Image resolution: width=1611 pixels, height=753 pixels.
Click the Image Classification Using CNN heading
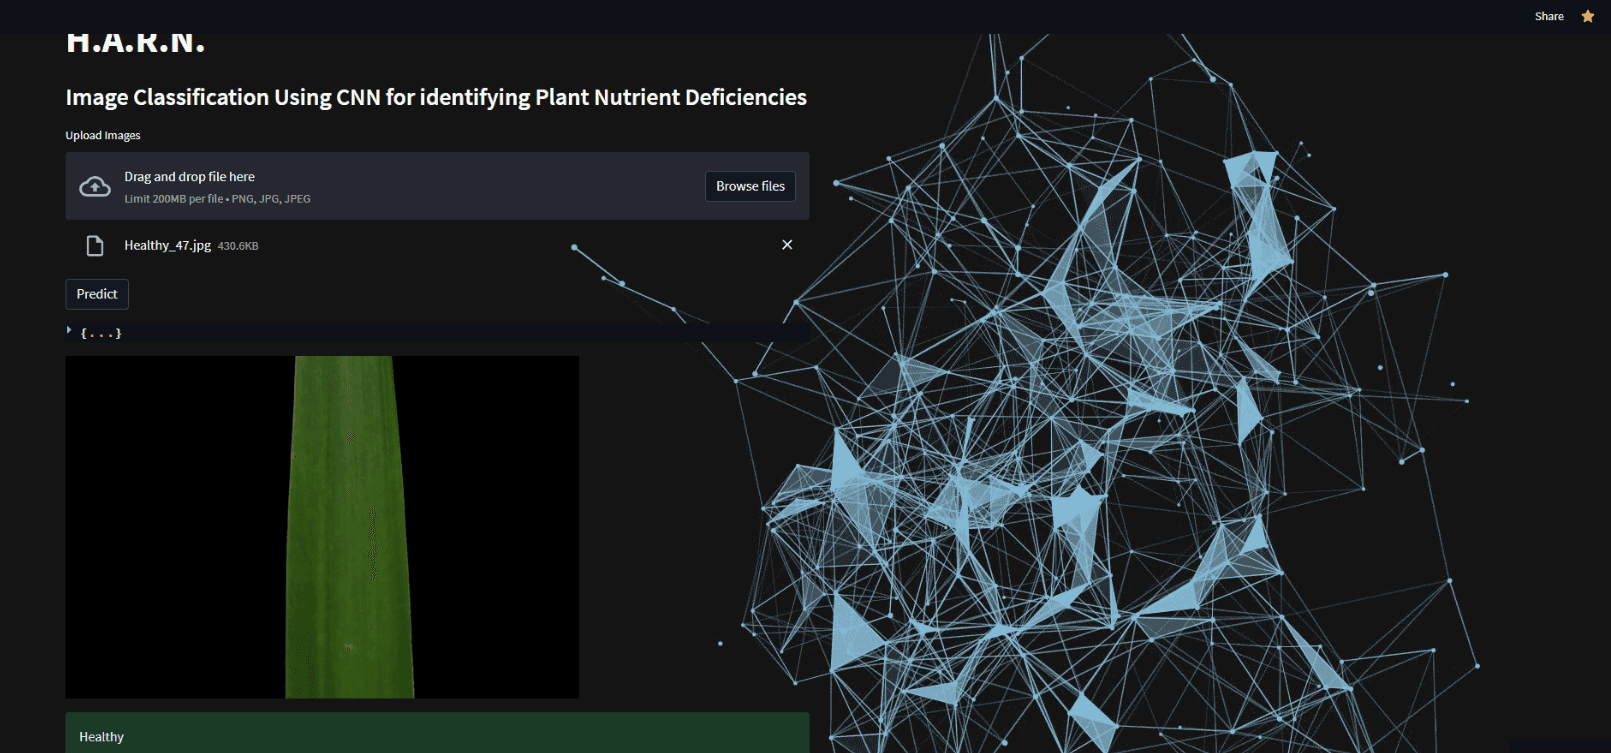436,97
